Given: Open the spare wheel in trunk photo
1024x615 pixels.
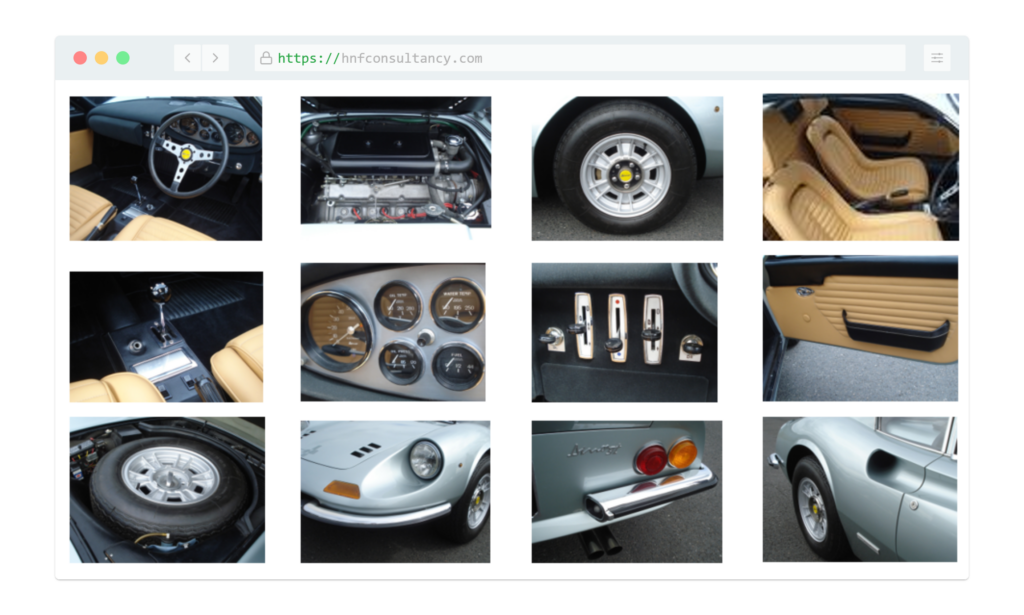Looking at the screenshot, I should click(x=167, y=490).
